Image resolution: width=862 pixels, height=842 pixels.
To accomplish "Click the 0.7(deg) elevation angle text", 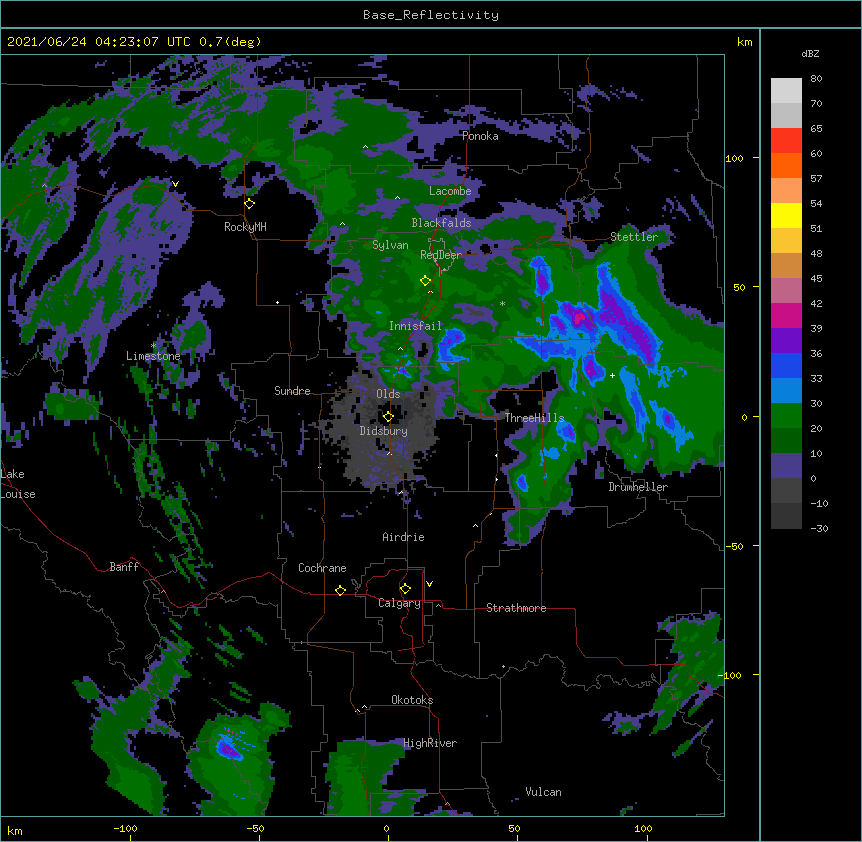I will coord(230,42).
